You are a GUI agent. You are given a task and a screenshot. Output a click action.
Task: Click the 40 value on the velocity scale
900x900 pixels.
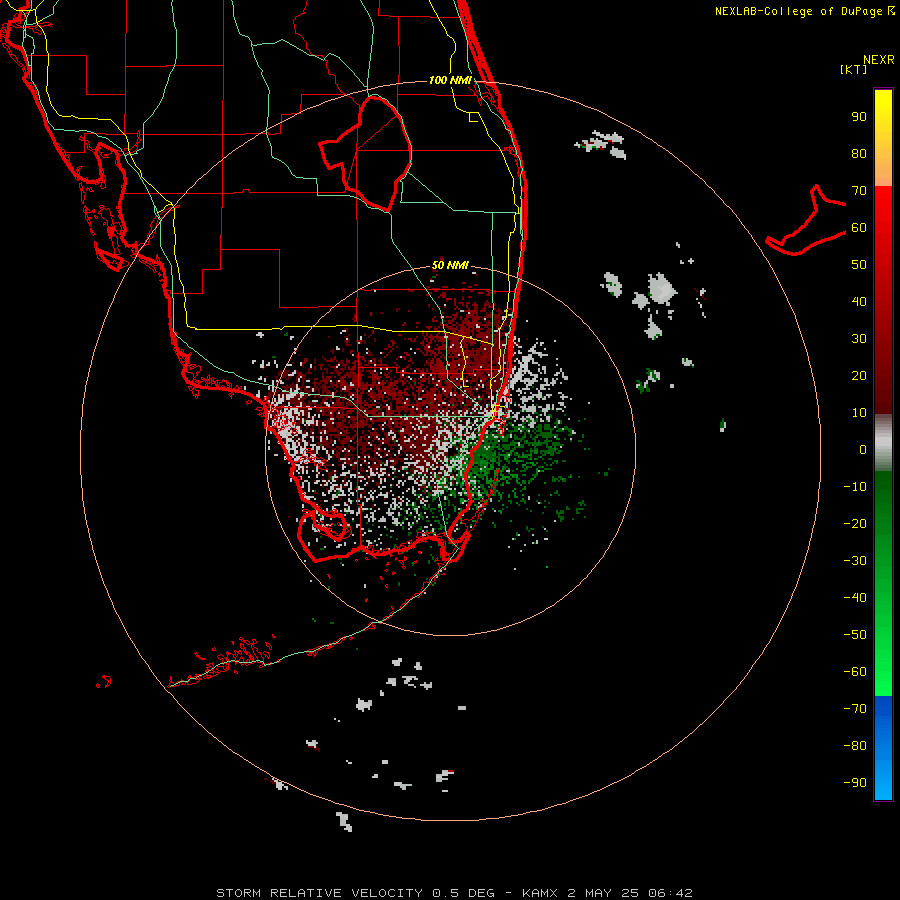click(x=859, y=302)
